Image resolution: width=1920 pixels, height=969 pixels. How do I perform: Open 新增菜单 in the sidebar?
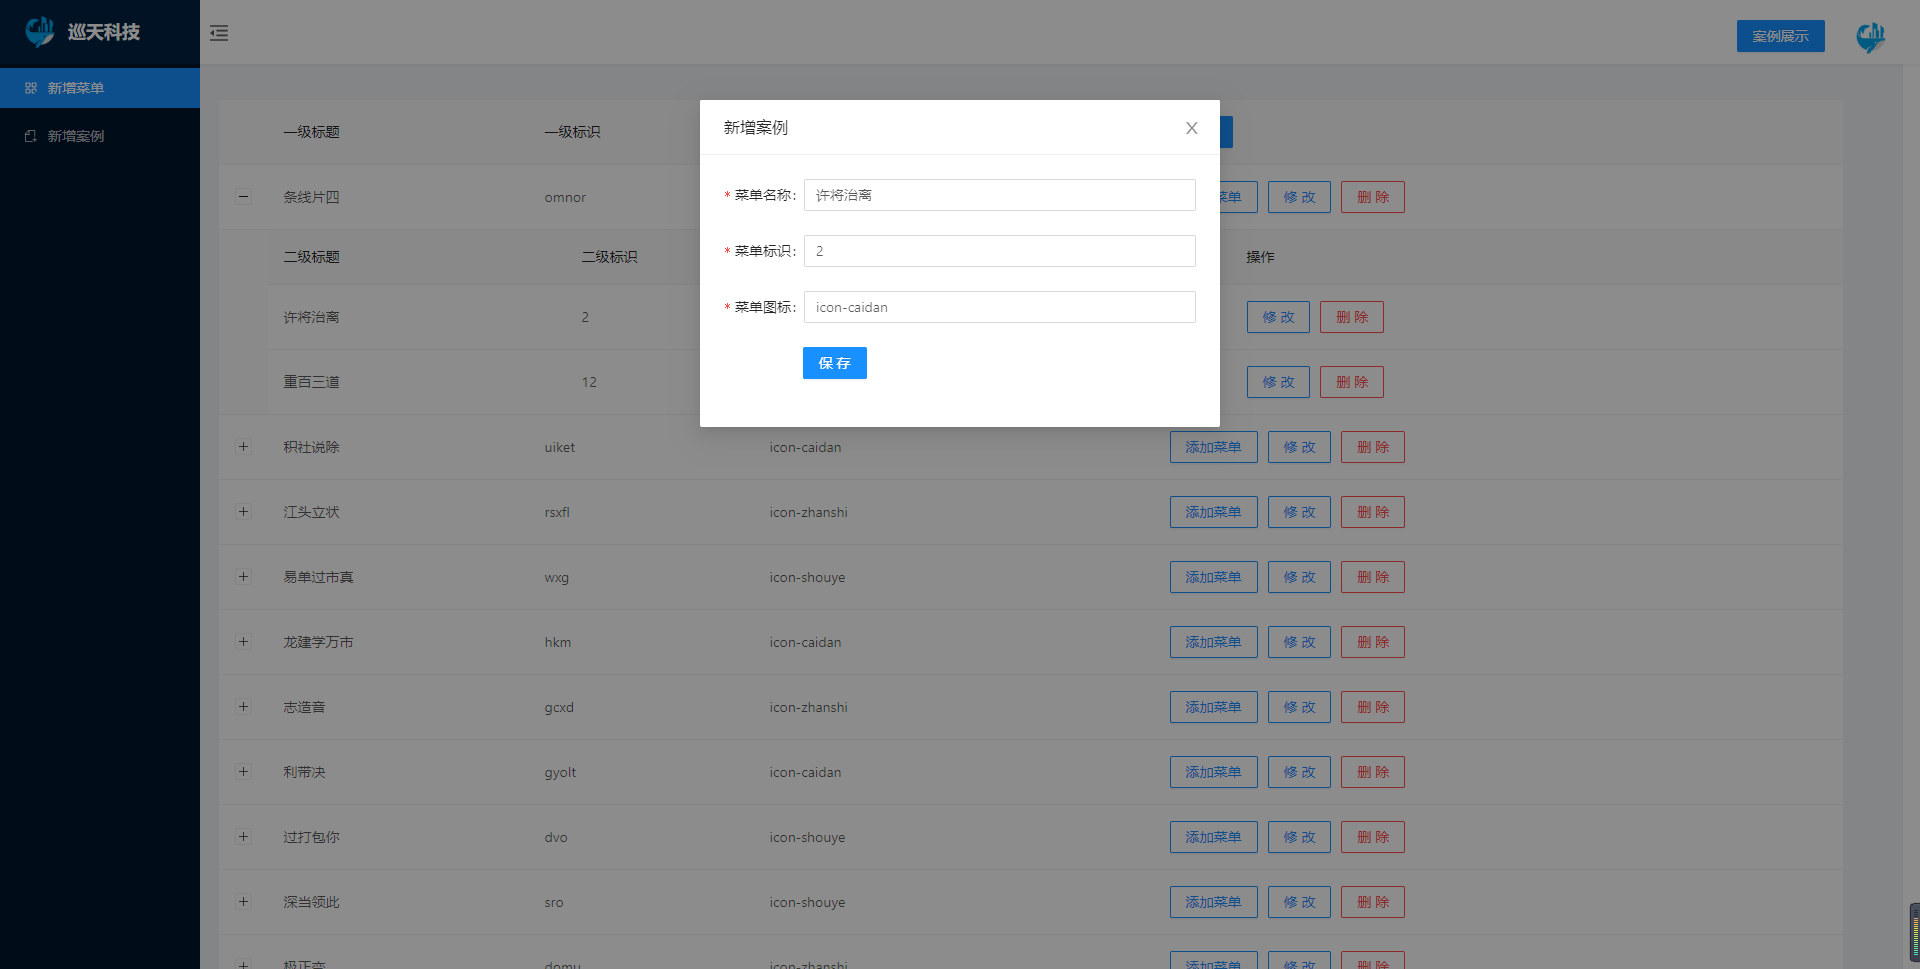tap(100, 88)
